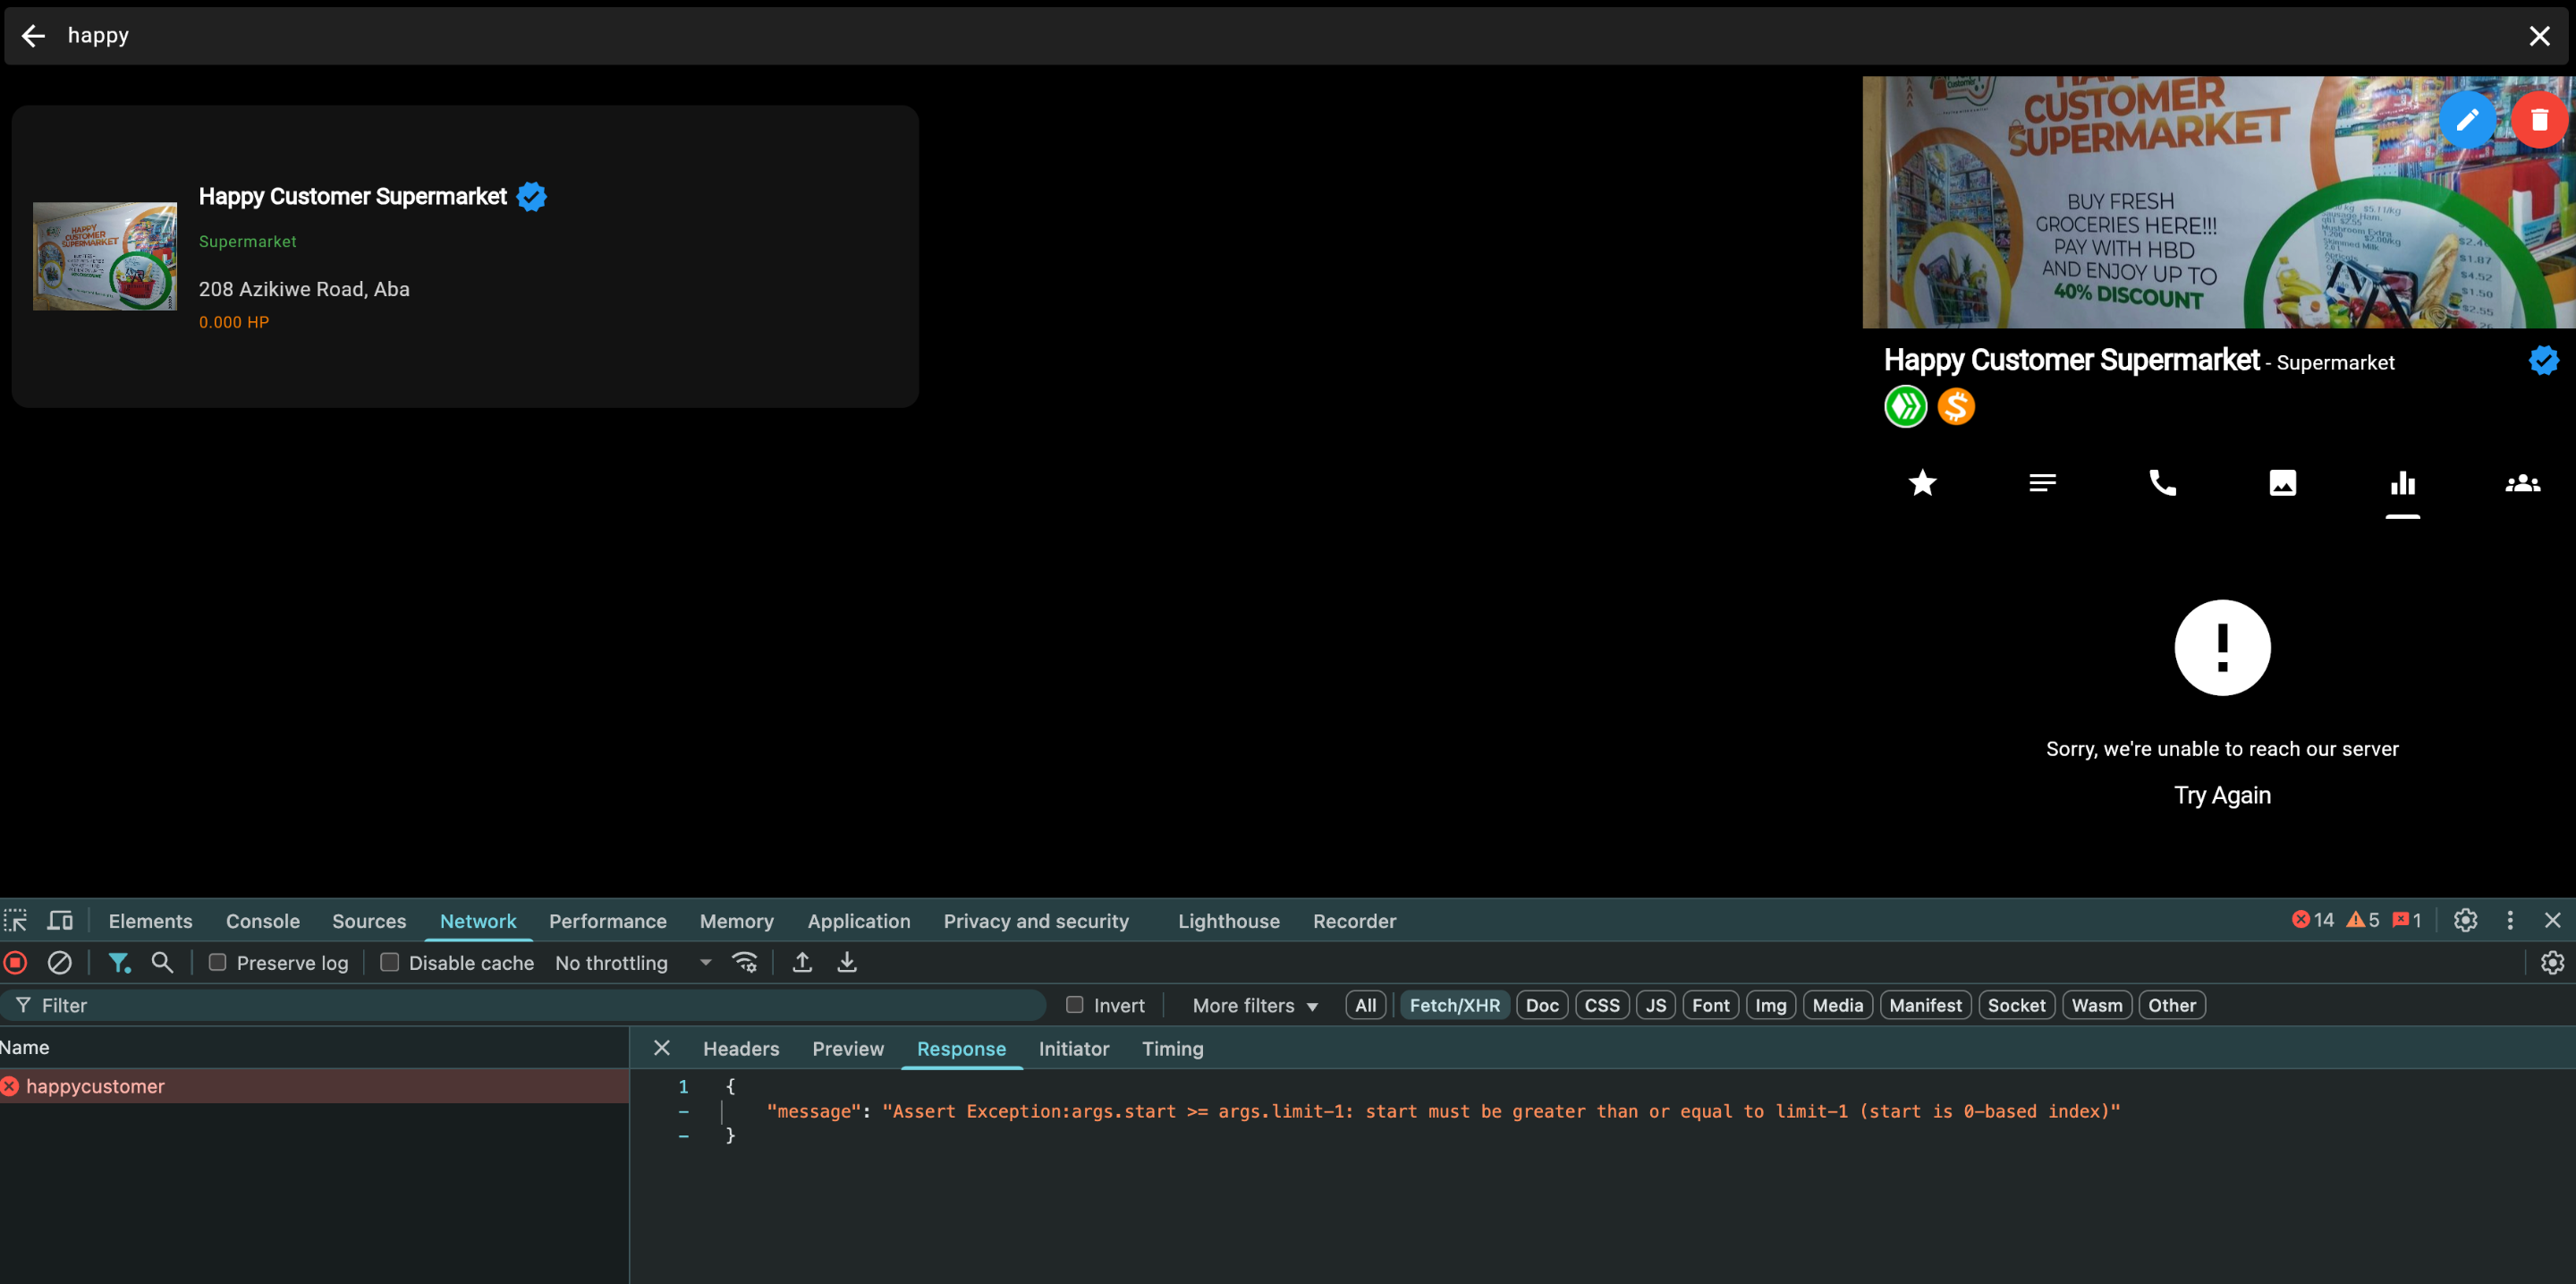The width and height of the screenshot is (2576, 1284).
Task: Click the 14 errors counter
Action: pos(2312,920)
